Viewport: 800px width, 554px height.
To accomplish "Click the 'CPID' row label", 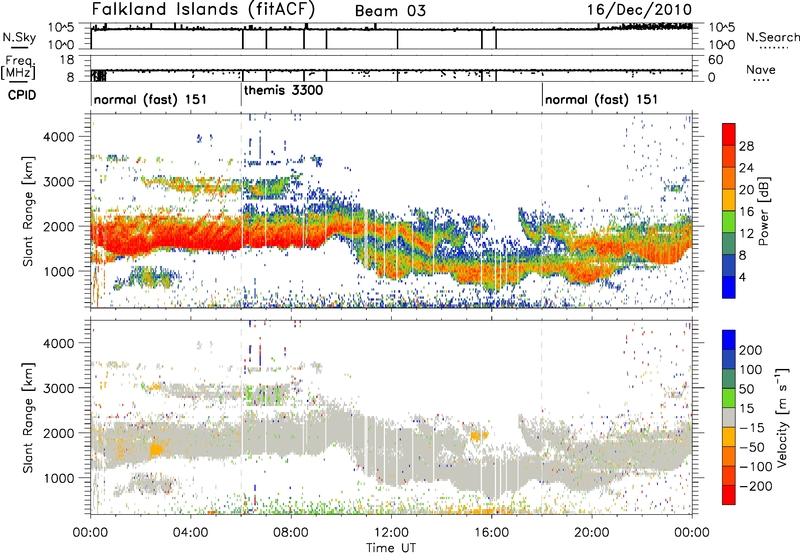I will [x=22, y=95].
